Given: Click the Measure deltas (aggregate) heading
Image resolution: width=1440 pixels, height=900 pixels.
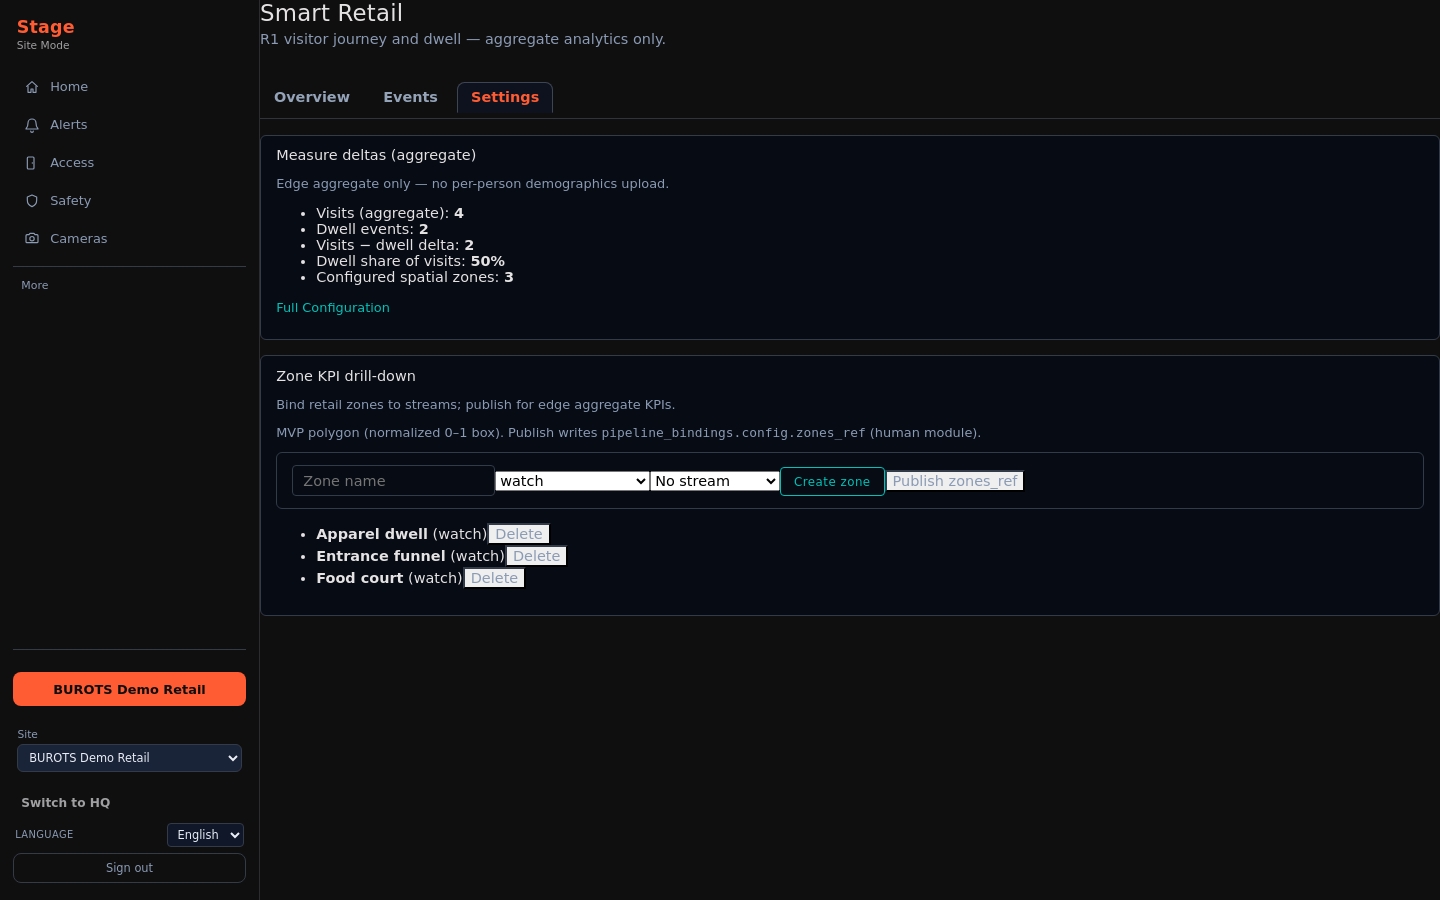Looking at the screenshot, I should [376, 155].
